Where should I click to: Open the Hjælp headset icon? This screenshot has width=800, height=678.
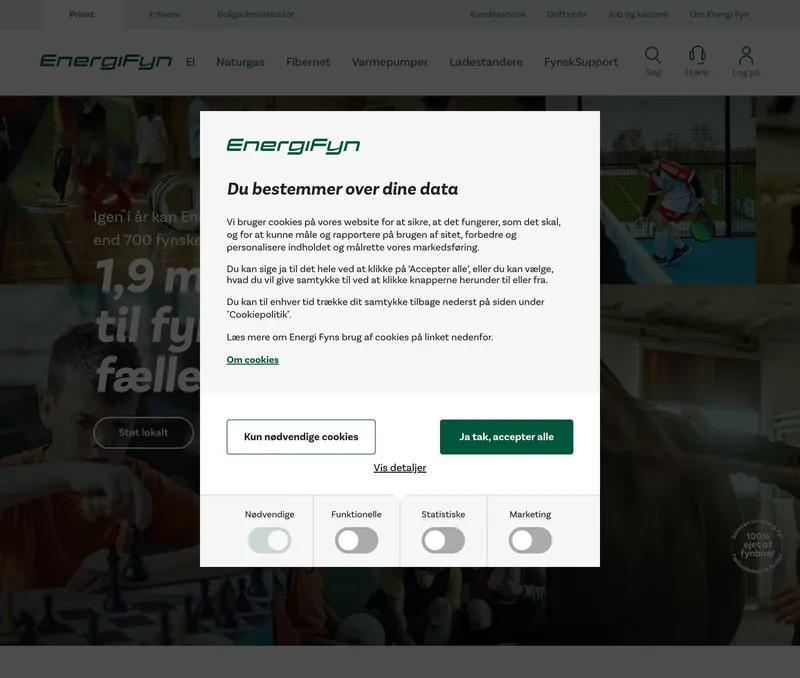point(697,55)
